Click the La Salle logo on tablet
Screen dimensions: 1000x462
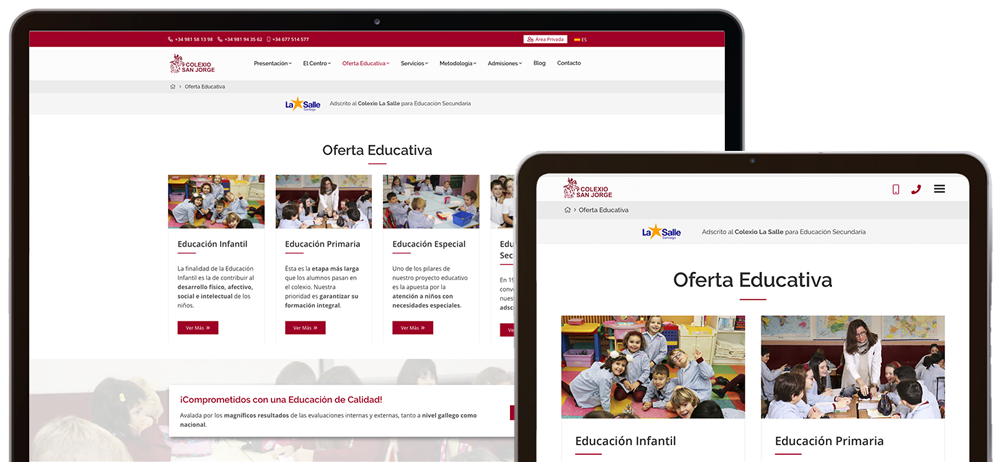661,232
